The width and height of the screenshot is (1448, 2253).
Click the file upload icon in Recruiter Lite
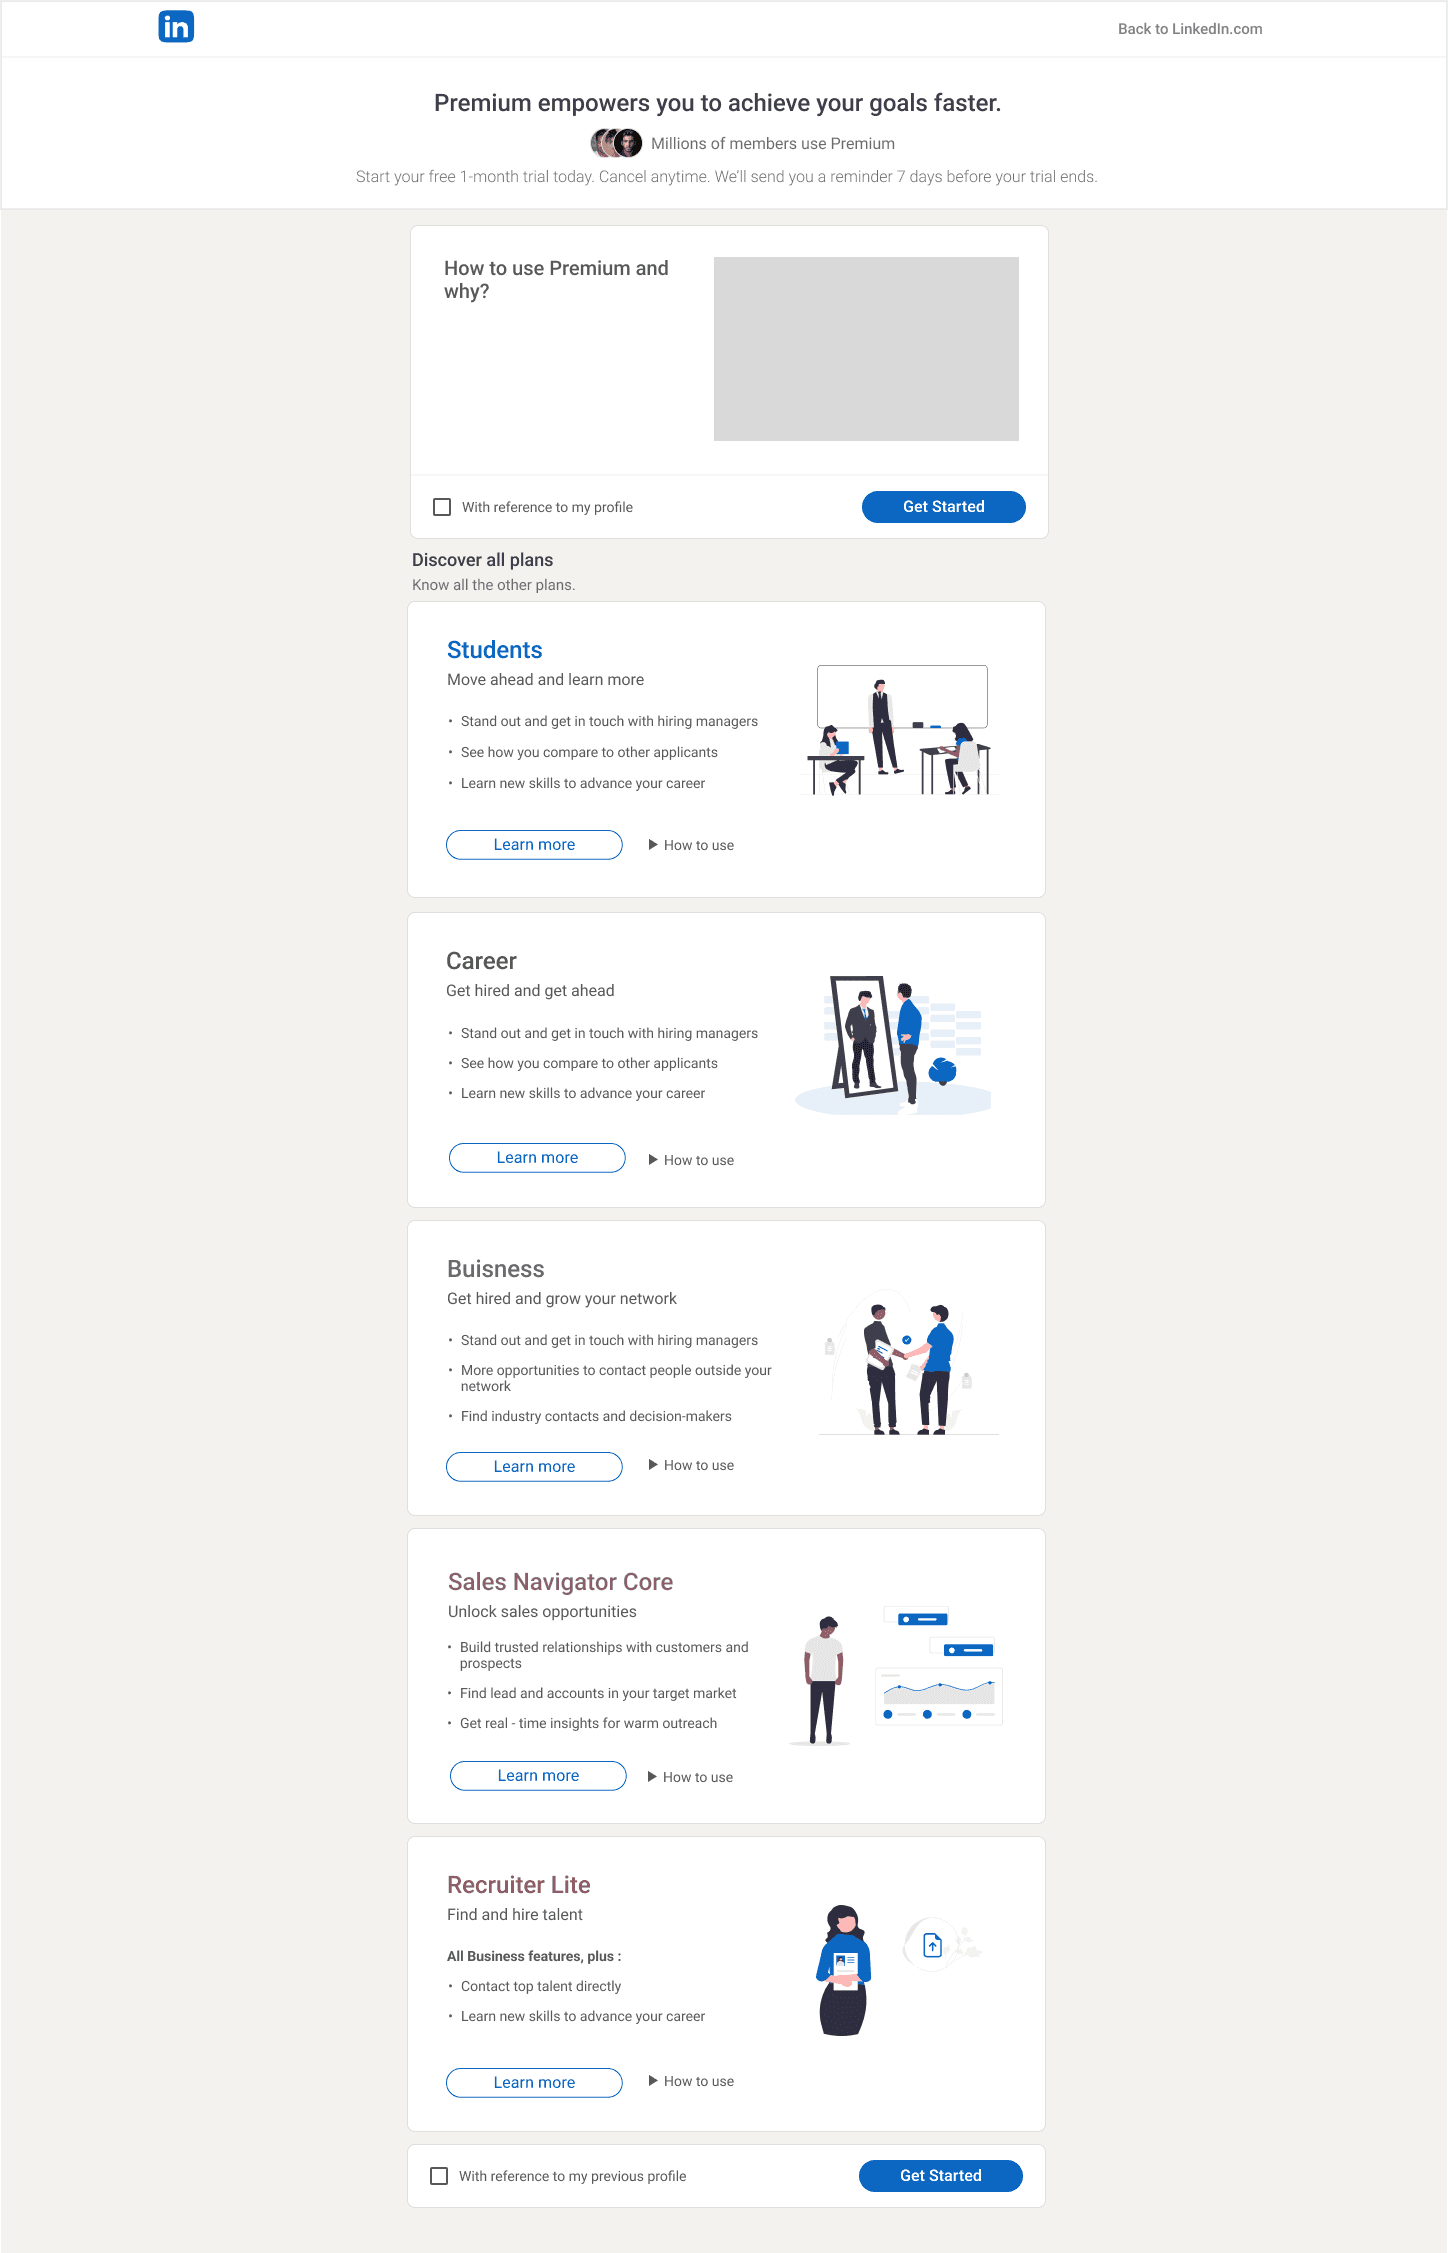click(932, 1945)
